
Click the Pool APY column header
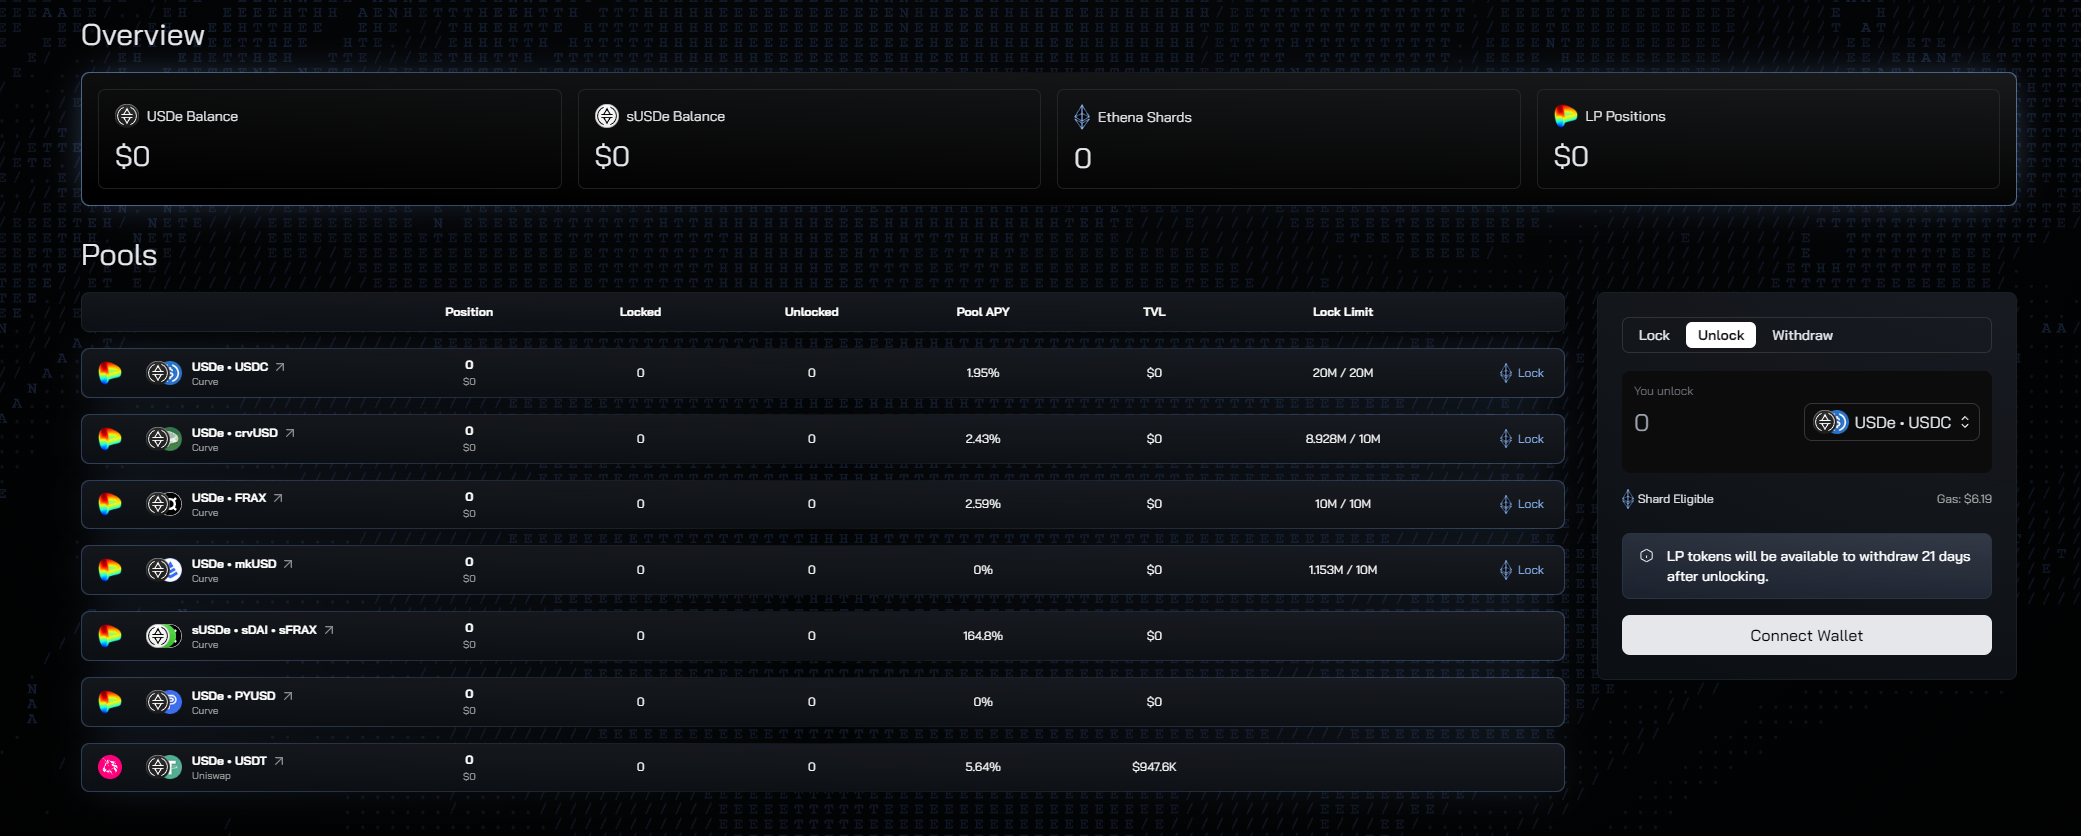[983, 312]
